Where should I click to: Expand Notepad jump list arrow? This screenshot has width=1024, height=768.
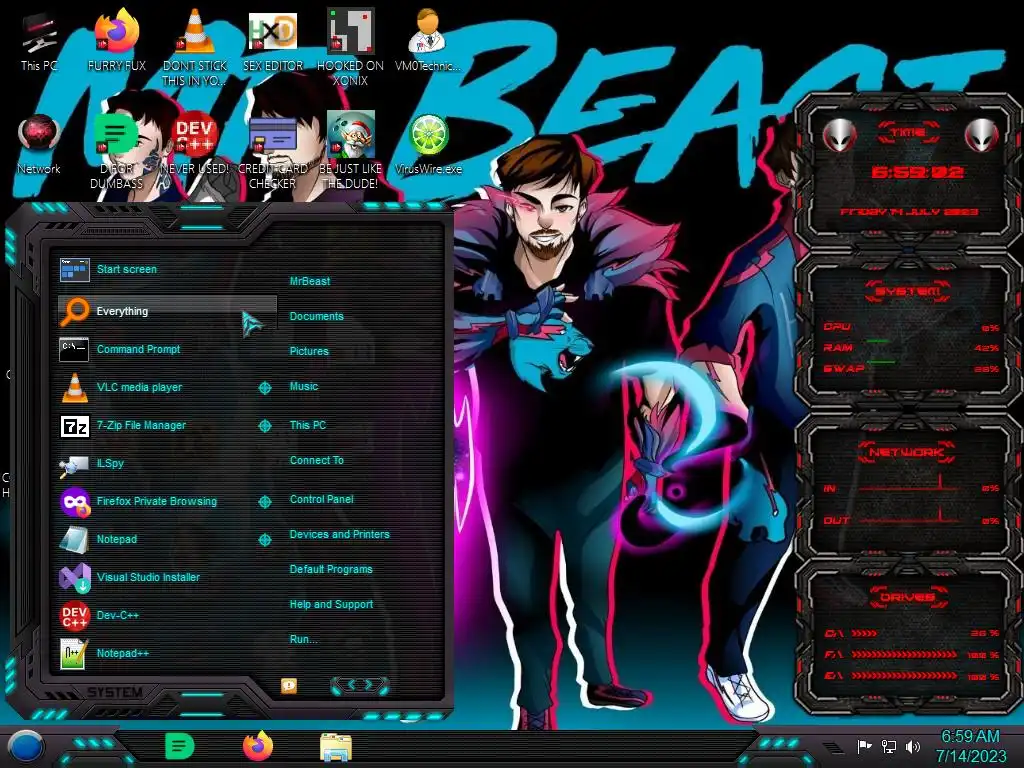264,540
